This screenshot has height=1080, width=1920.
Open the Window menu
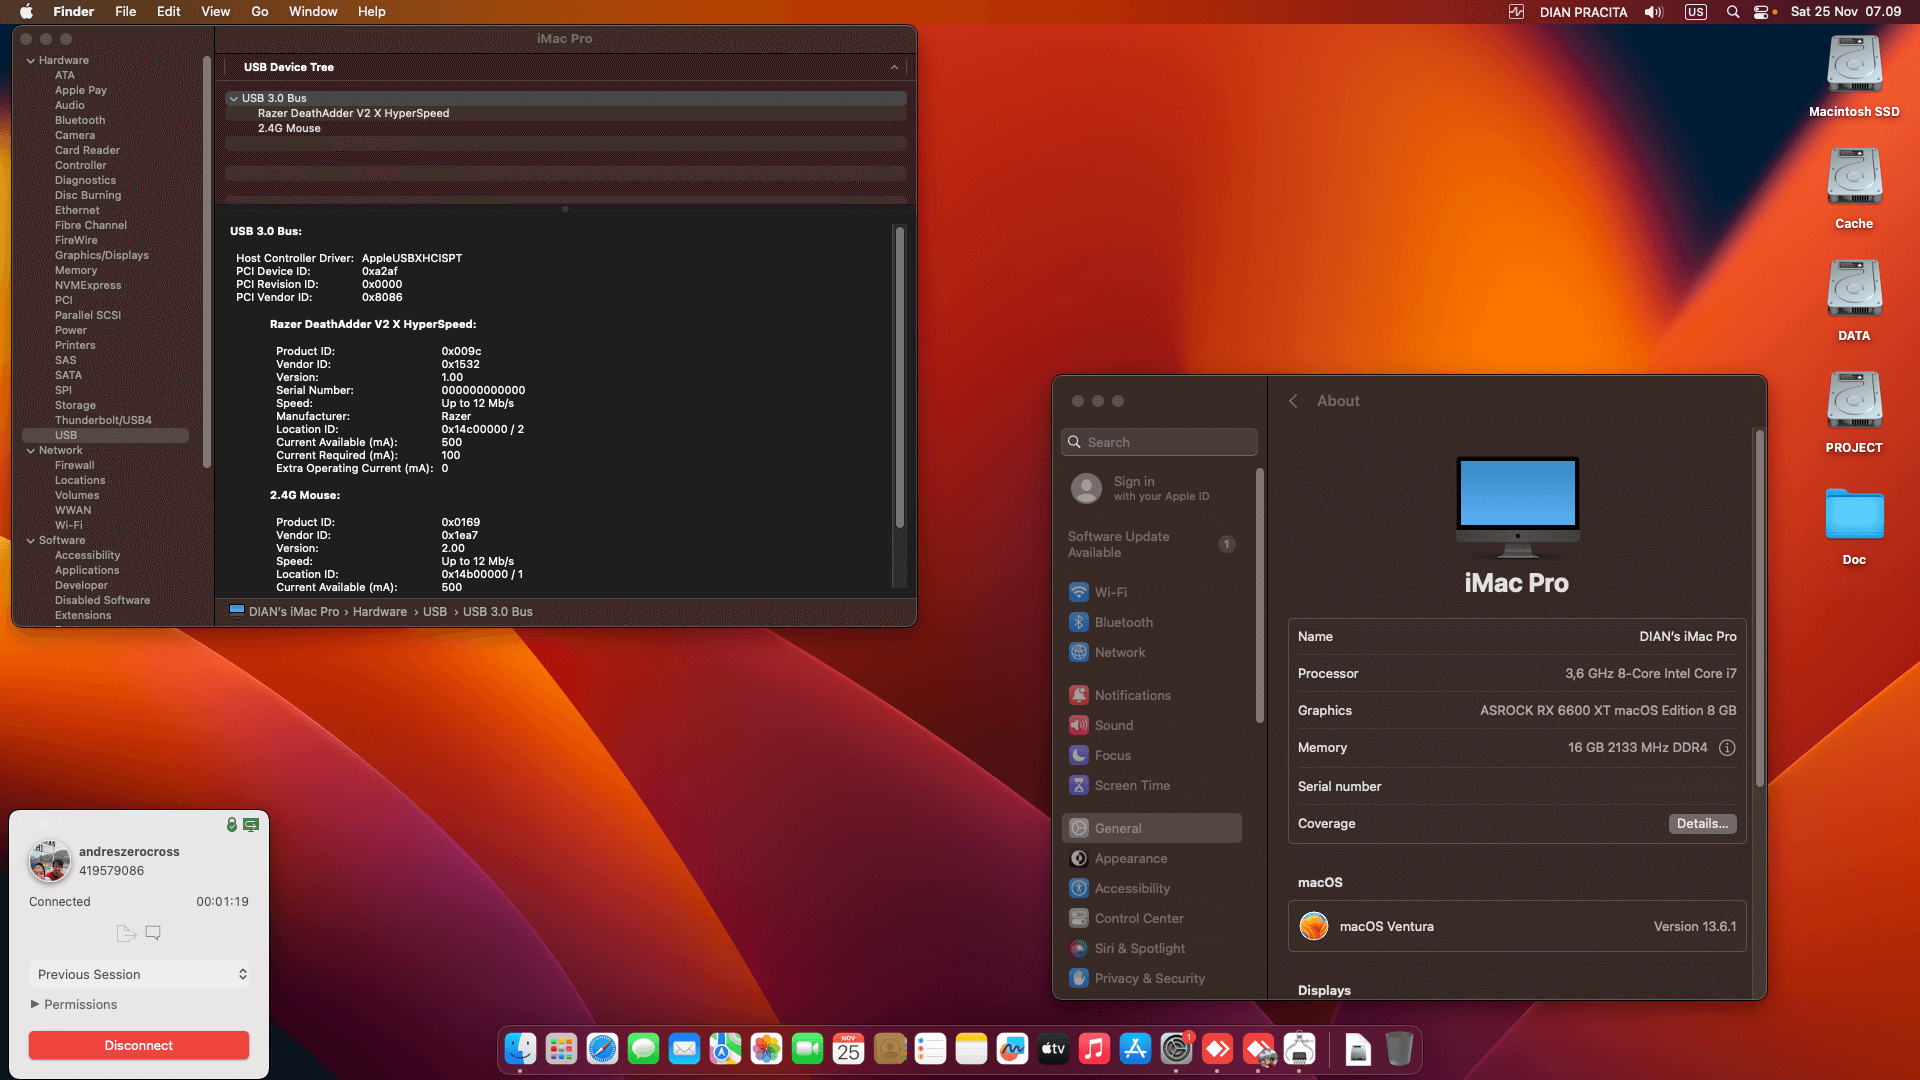[x=313, y=12]
